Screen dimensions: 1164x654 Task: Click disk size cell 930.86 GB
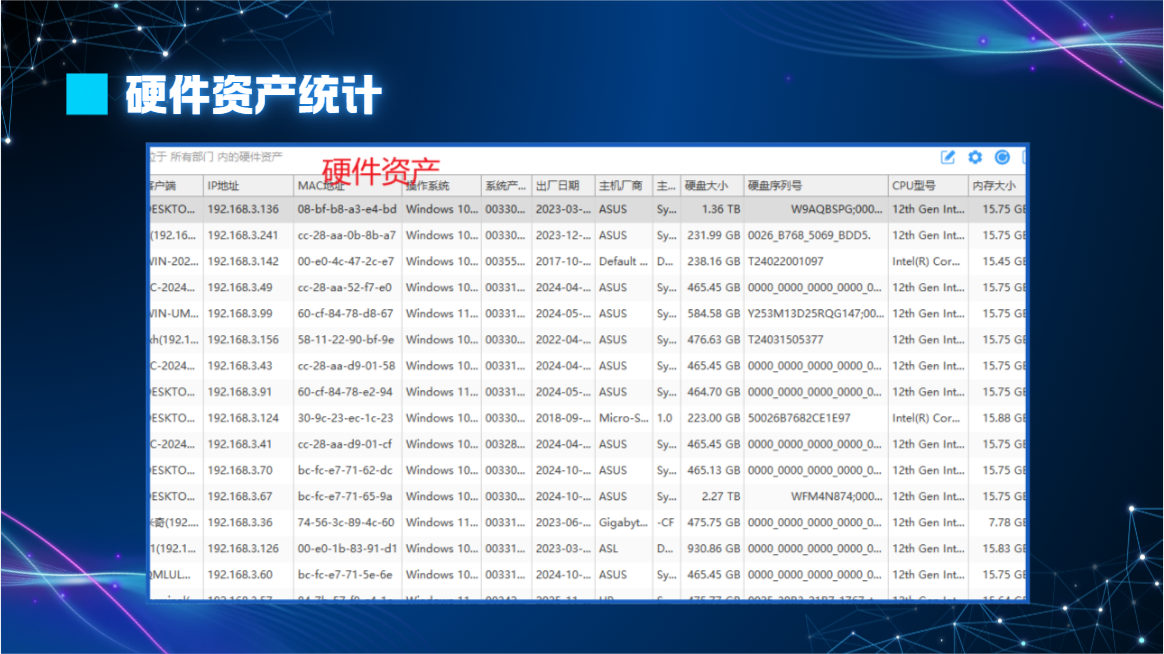coord(713,549)
